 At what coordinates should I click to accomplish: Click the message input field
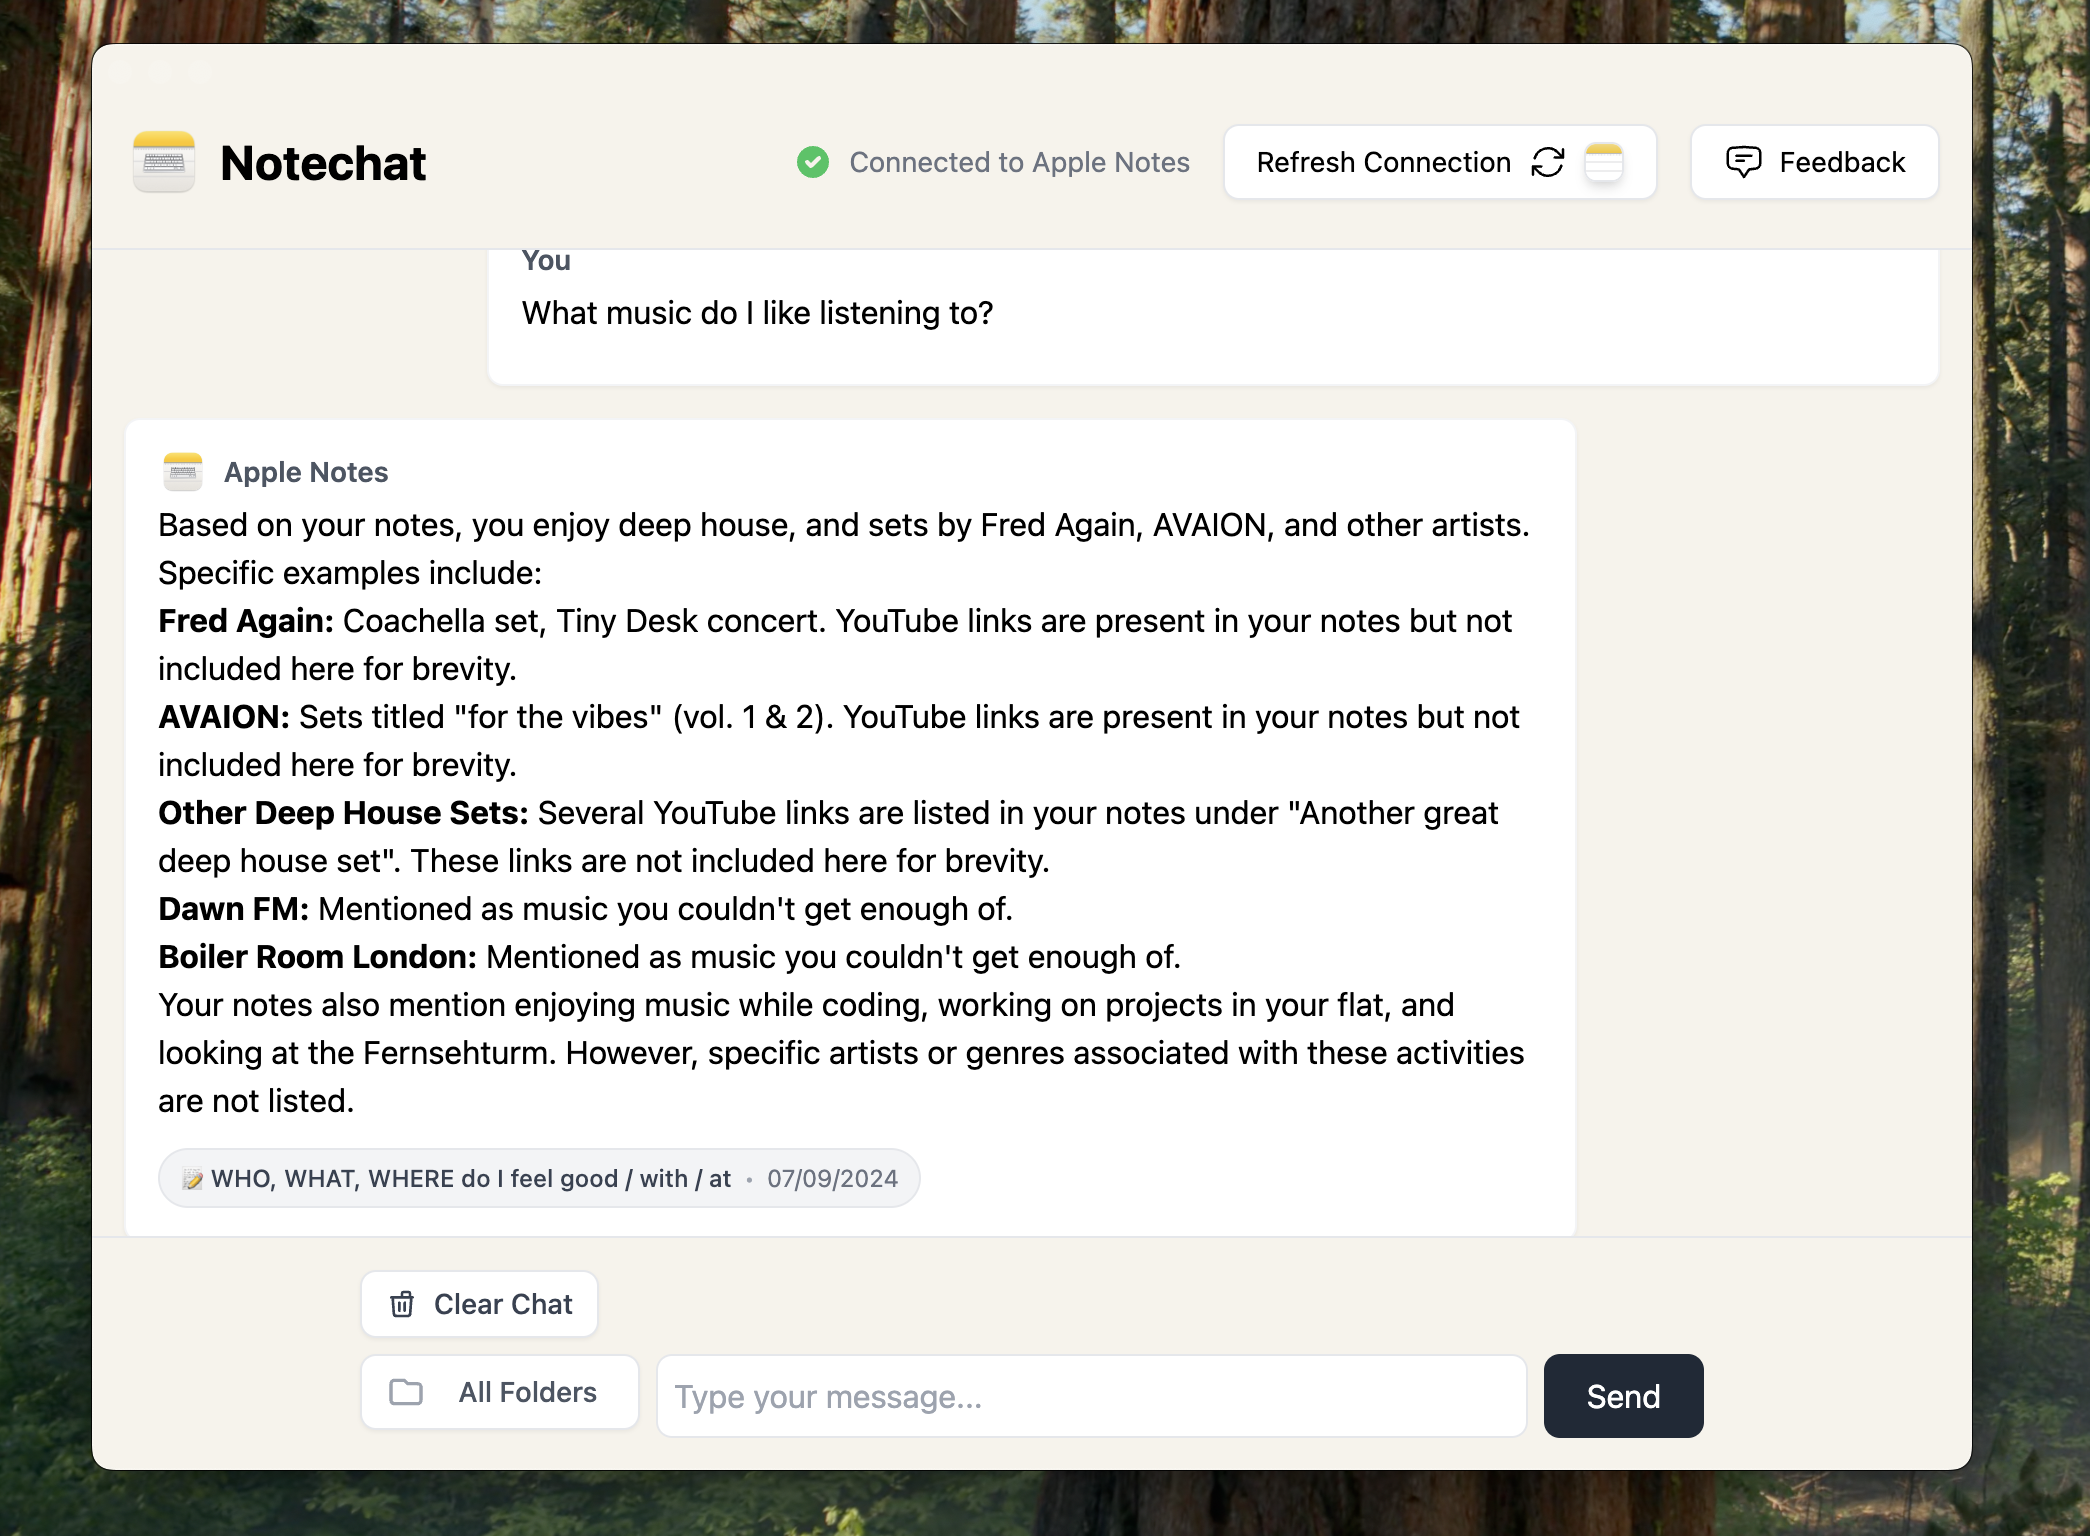pyautogui.click(x=1090, y=1396)
